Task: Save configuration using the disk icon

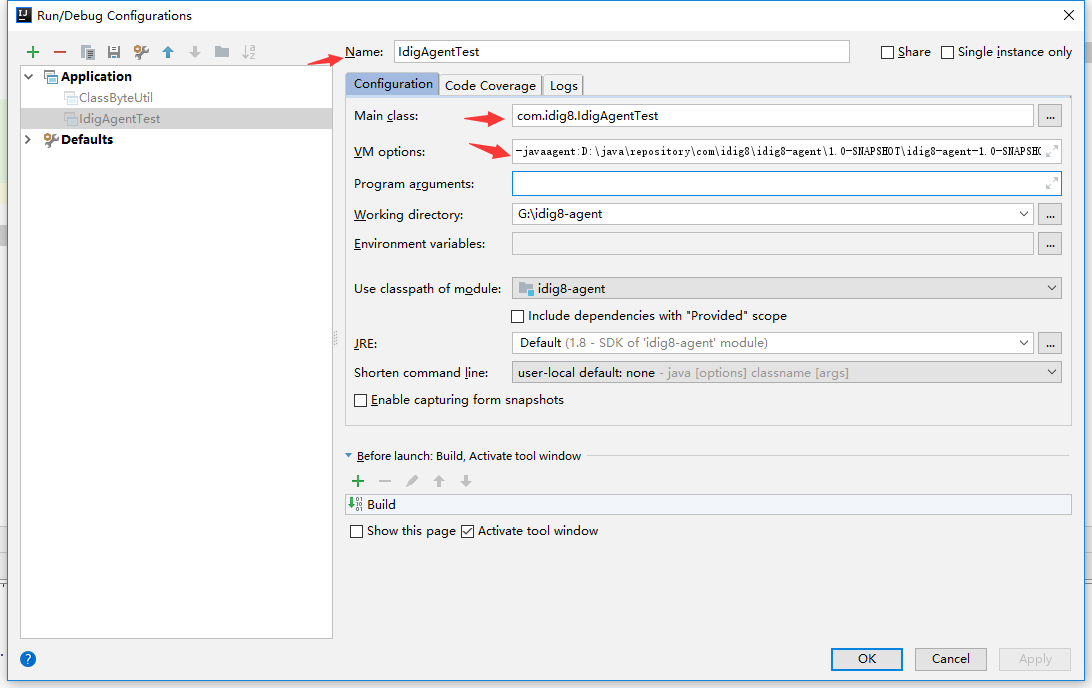Action: (x=114, y=52)
